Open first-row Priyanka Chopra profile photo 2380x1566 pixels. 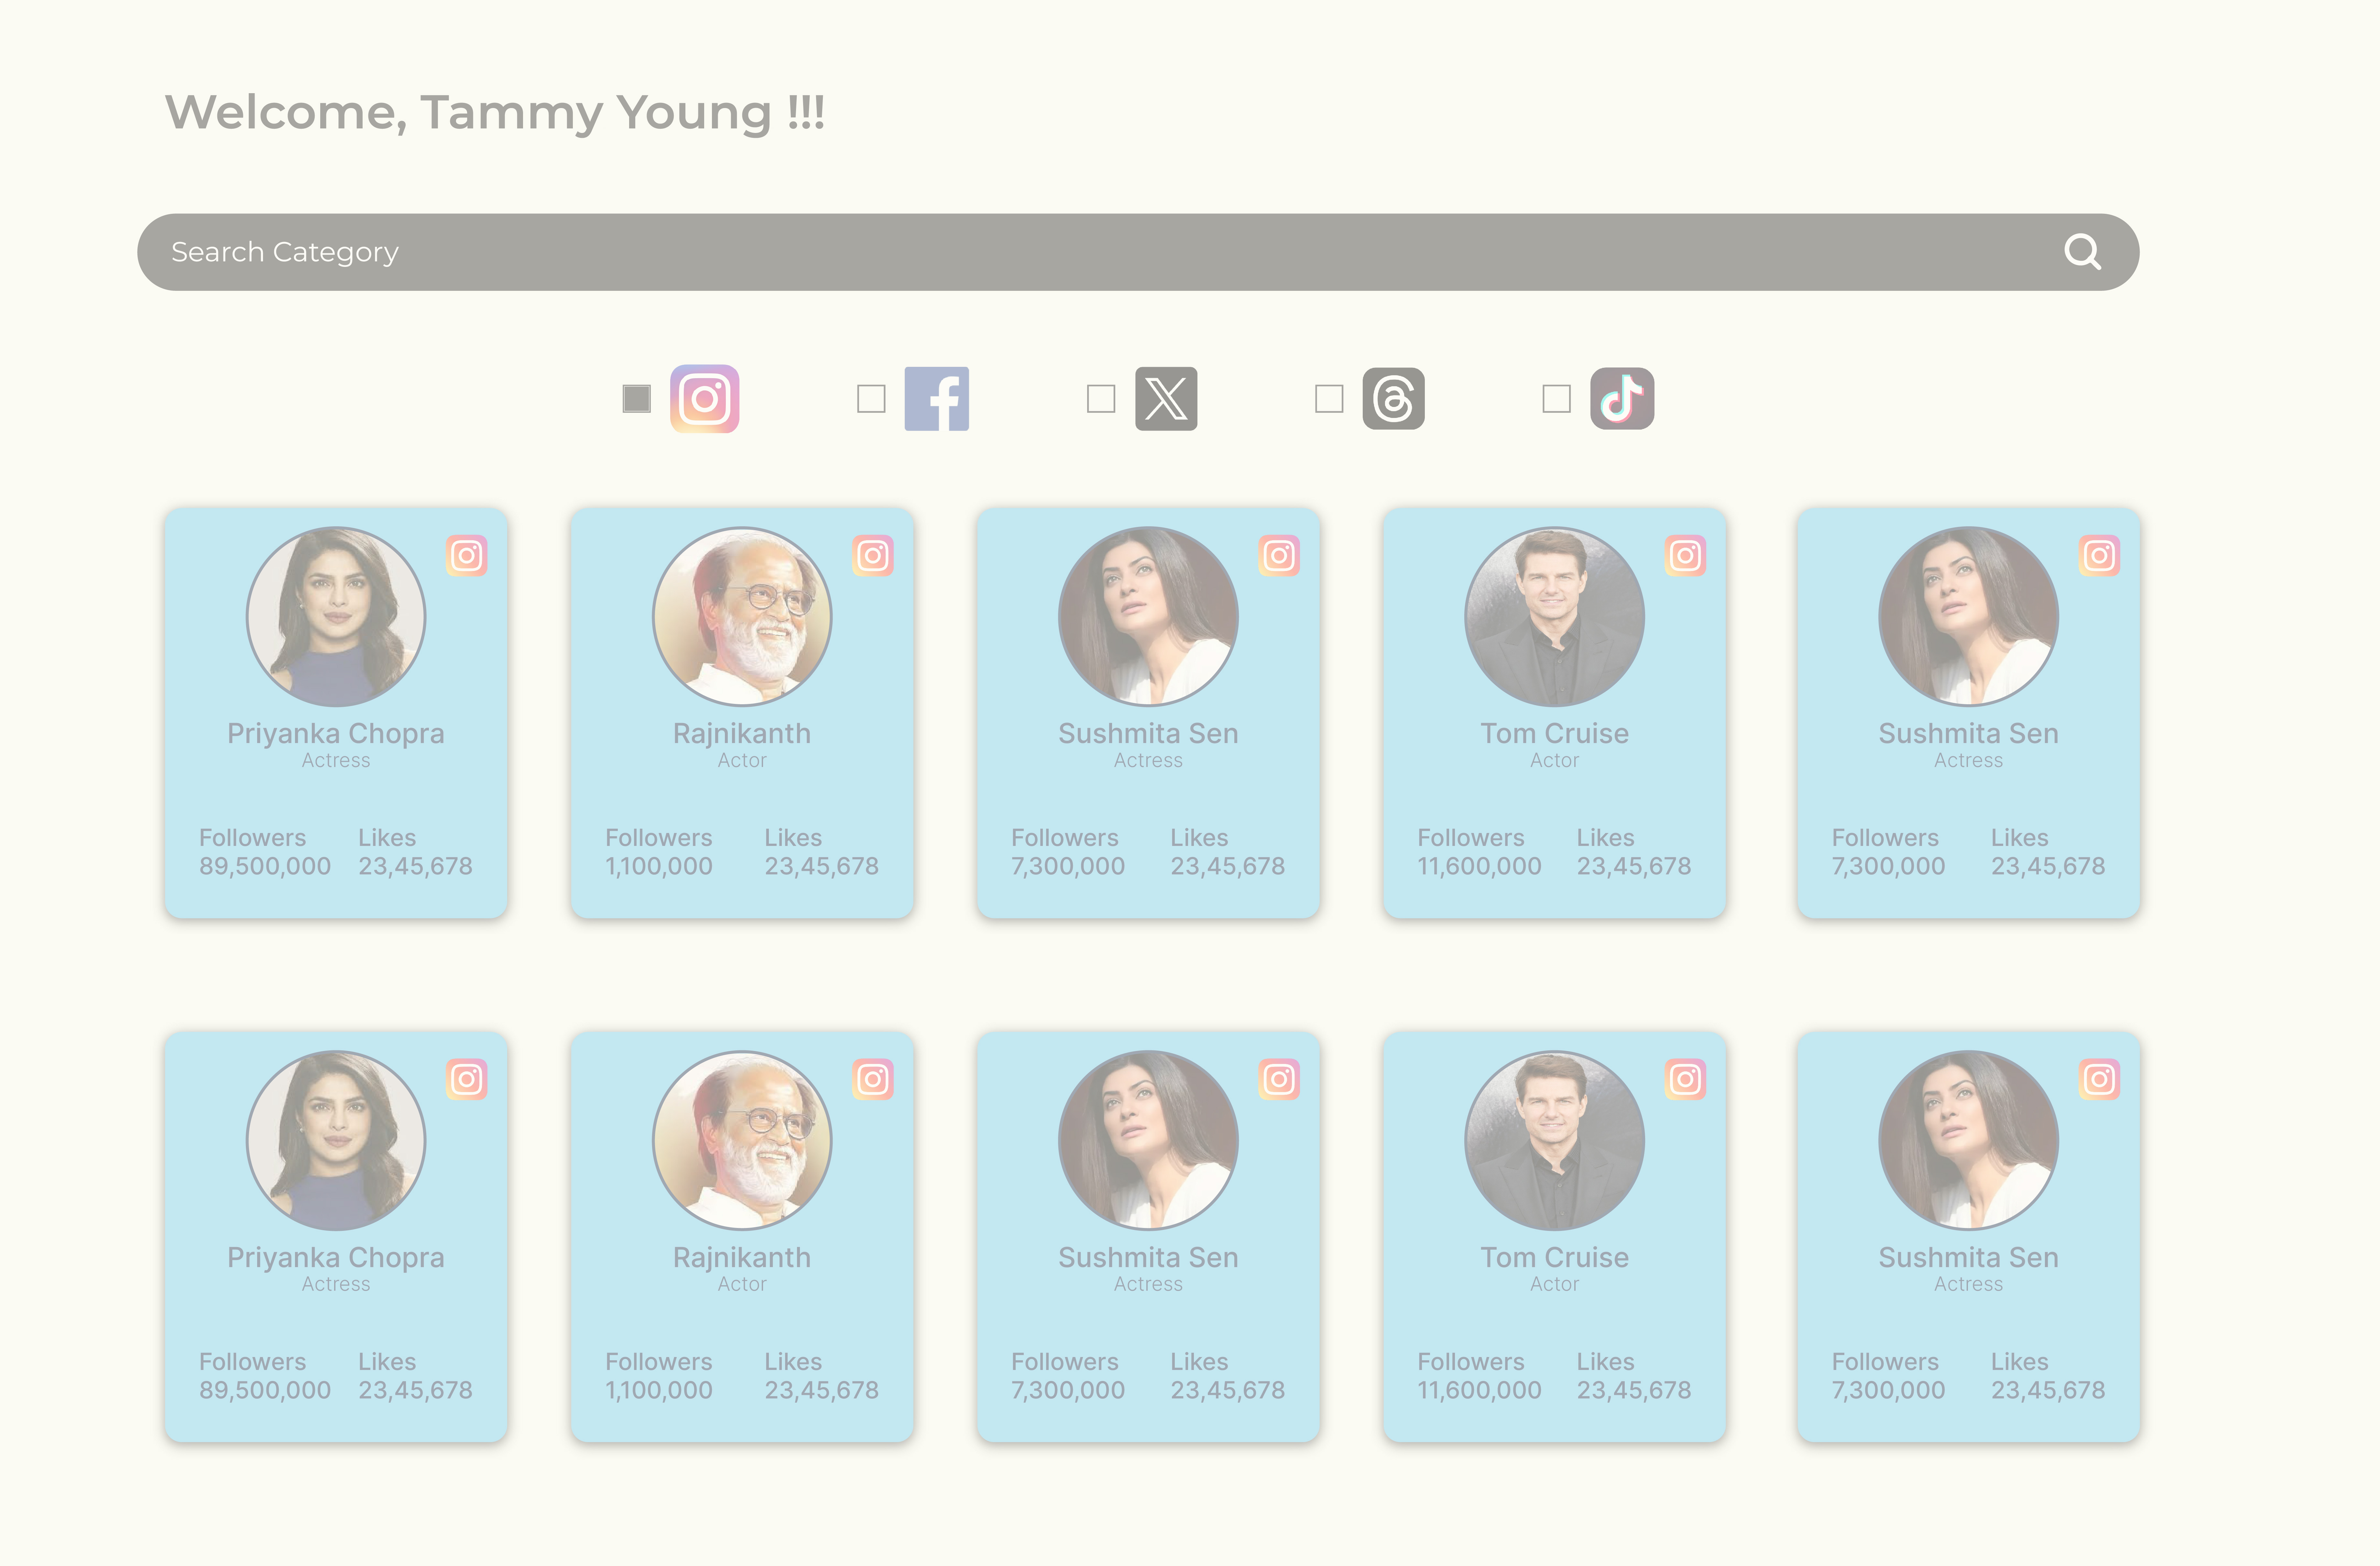tap(336, 616)
